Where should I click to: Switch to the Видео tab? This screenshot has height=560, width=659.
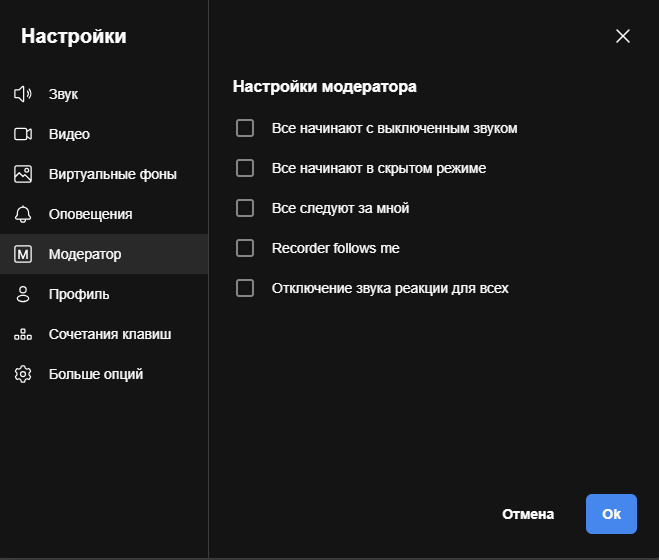[x=104, y=134]
